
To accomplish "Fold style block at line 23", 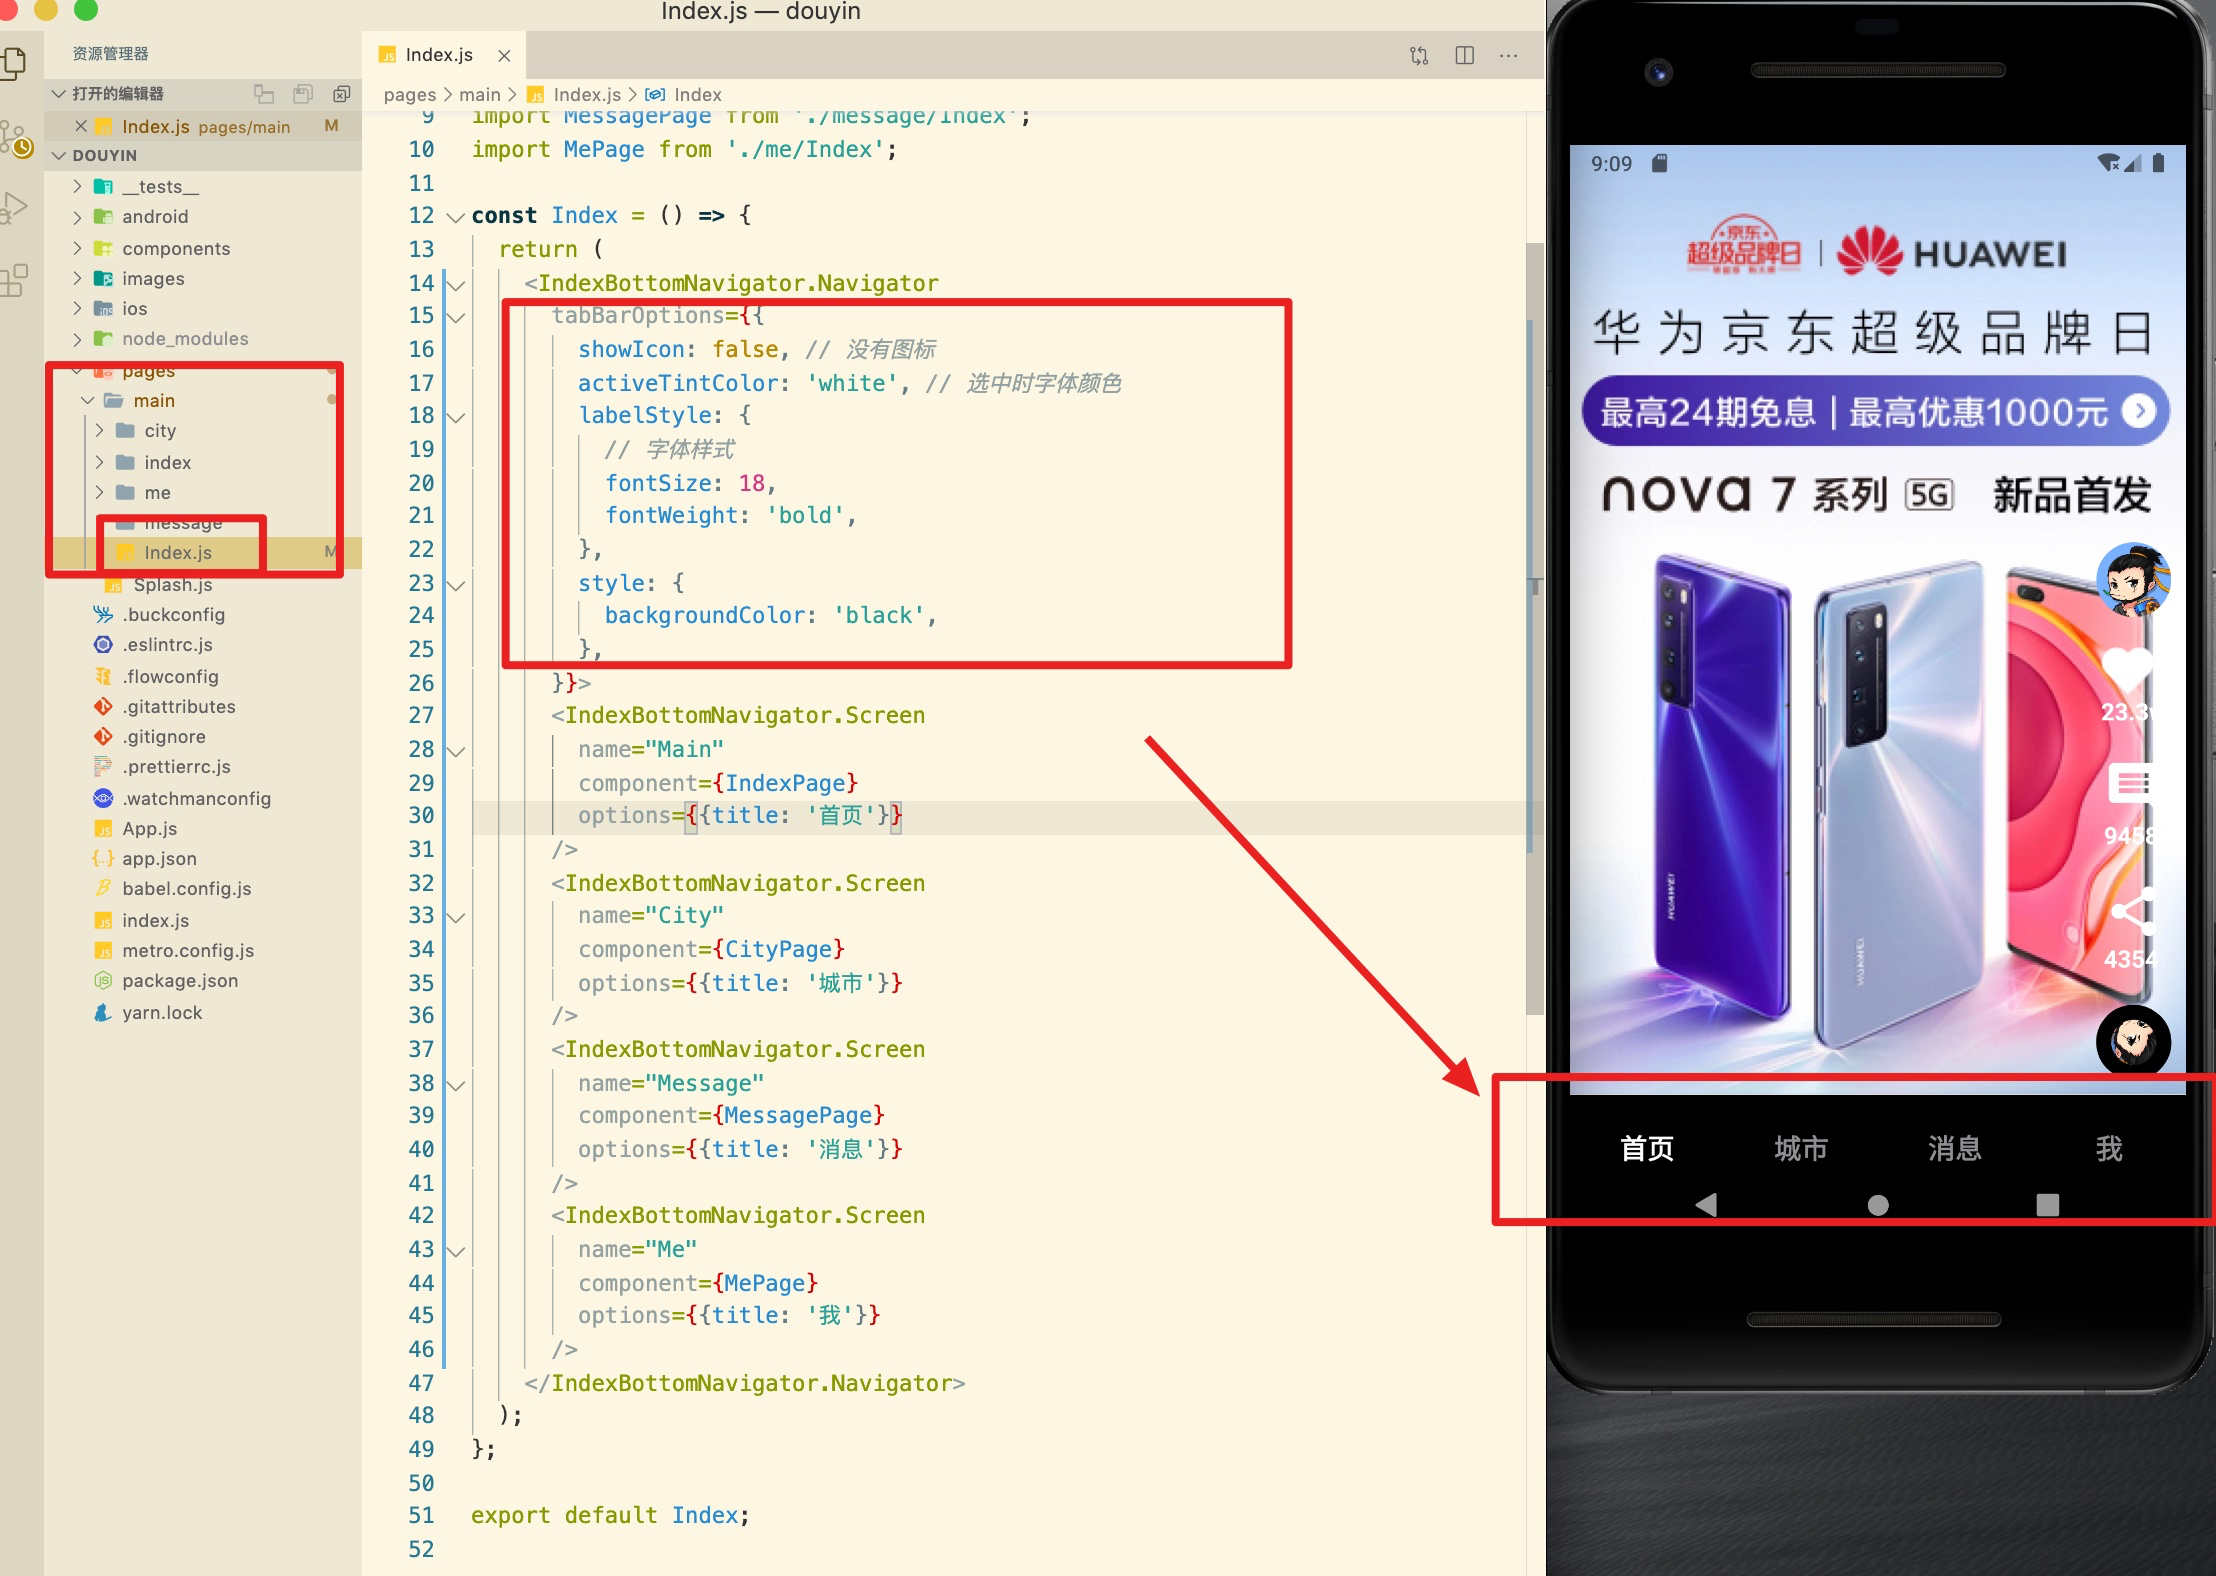I will [x=456, y=585].
